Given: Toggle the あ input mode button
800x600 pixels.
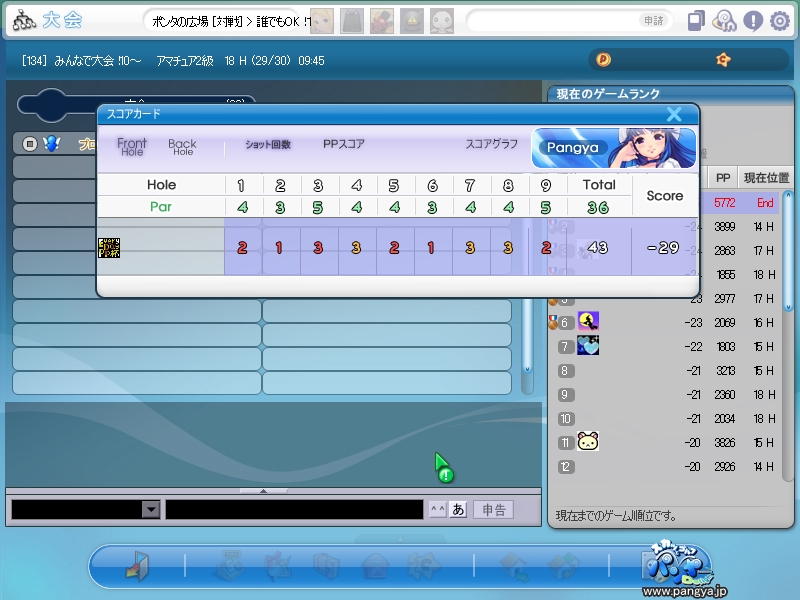Looking at the screenshot, I should coord(458,509).
